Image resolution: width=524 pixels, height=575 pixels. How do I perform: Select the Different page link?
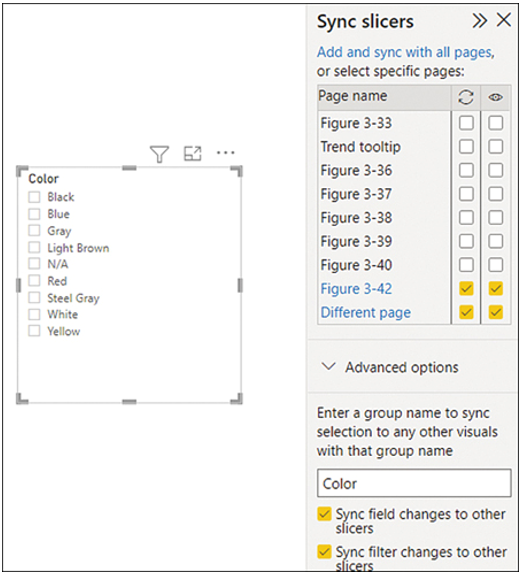(x=366, y=312)
